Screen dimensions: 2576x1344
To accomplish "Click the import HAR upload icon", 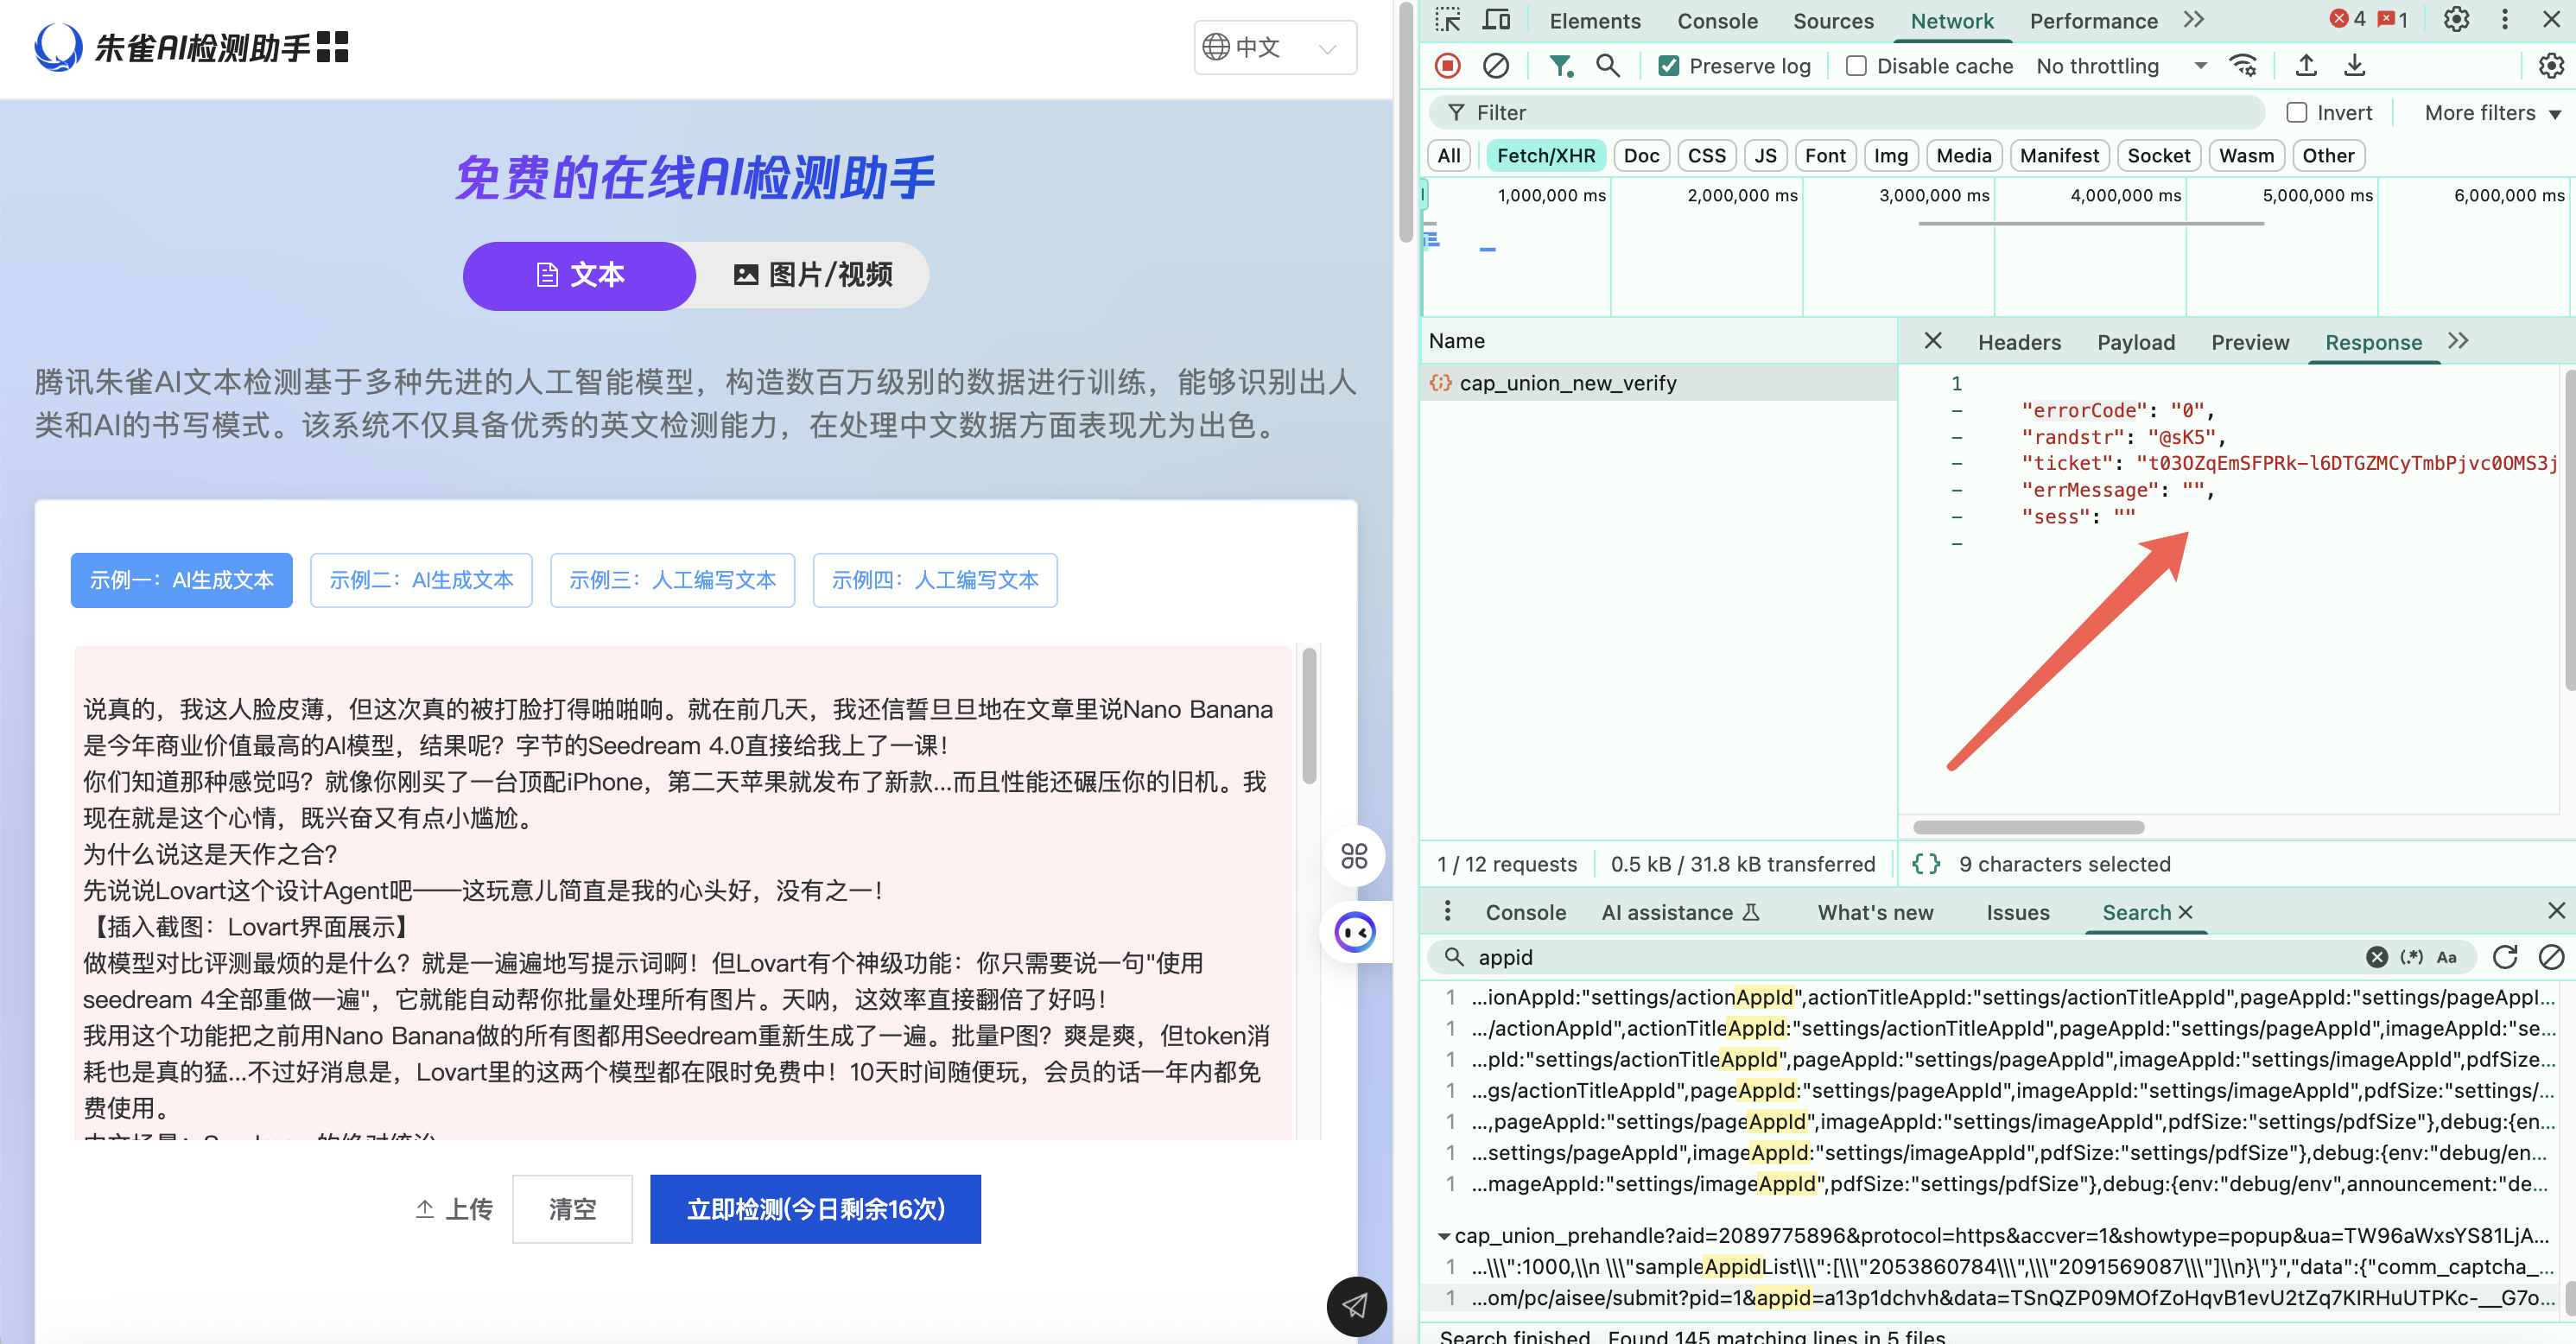I will (x=2306, y=66).
